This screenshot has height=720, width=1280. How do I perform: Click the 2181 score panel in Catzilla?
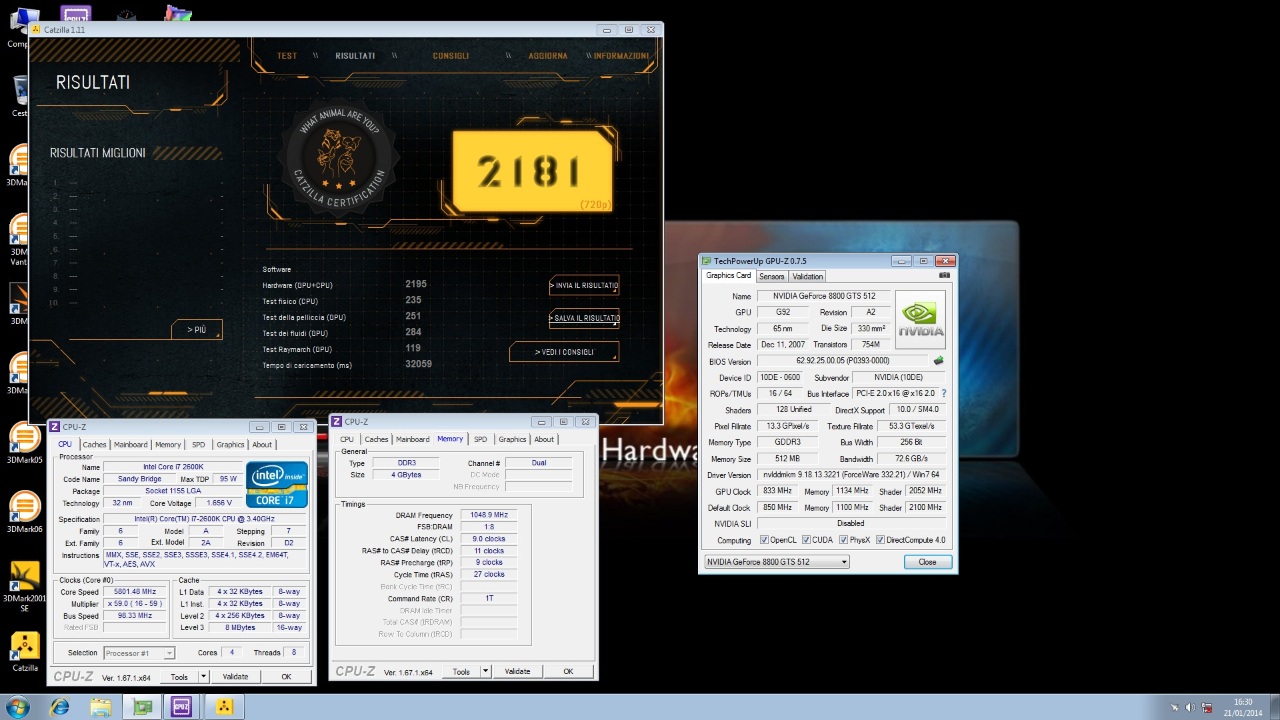click(x=531, y=171)
